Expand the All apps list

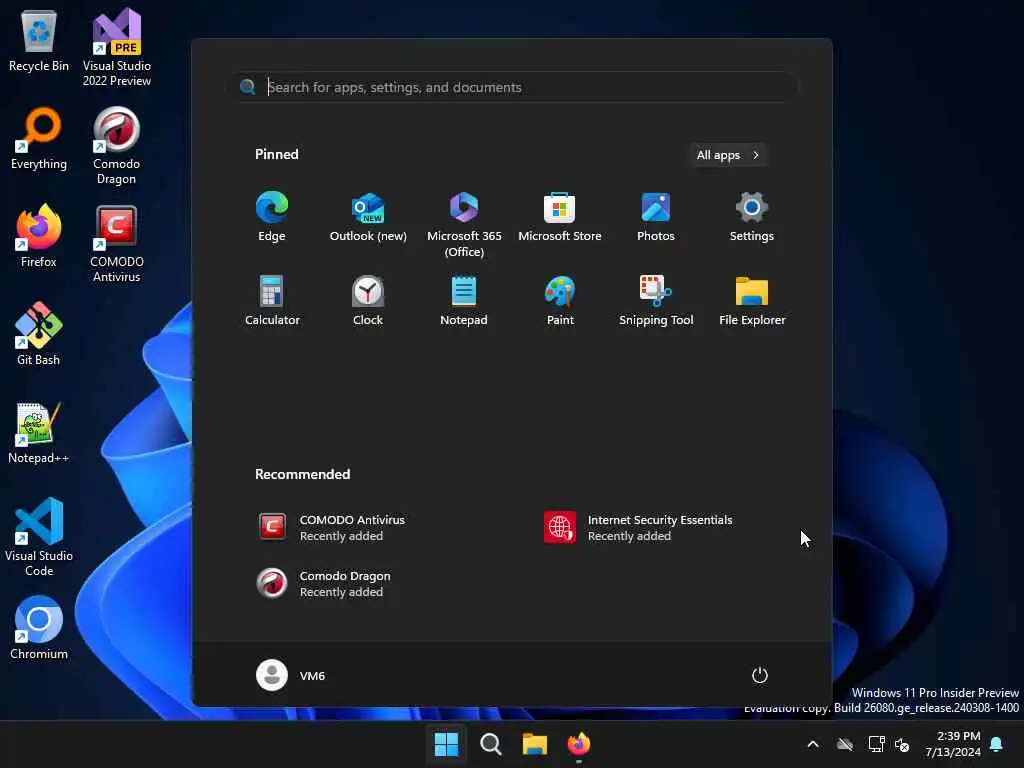point(728,155)
